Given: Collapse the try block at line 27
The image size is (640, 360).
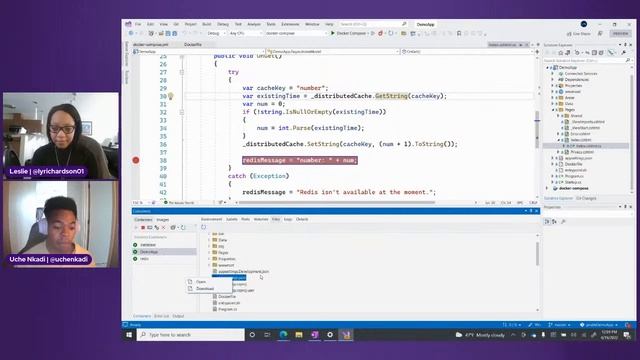Looking at the screenshot, I should [182, 72].
